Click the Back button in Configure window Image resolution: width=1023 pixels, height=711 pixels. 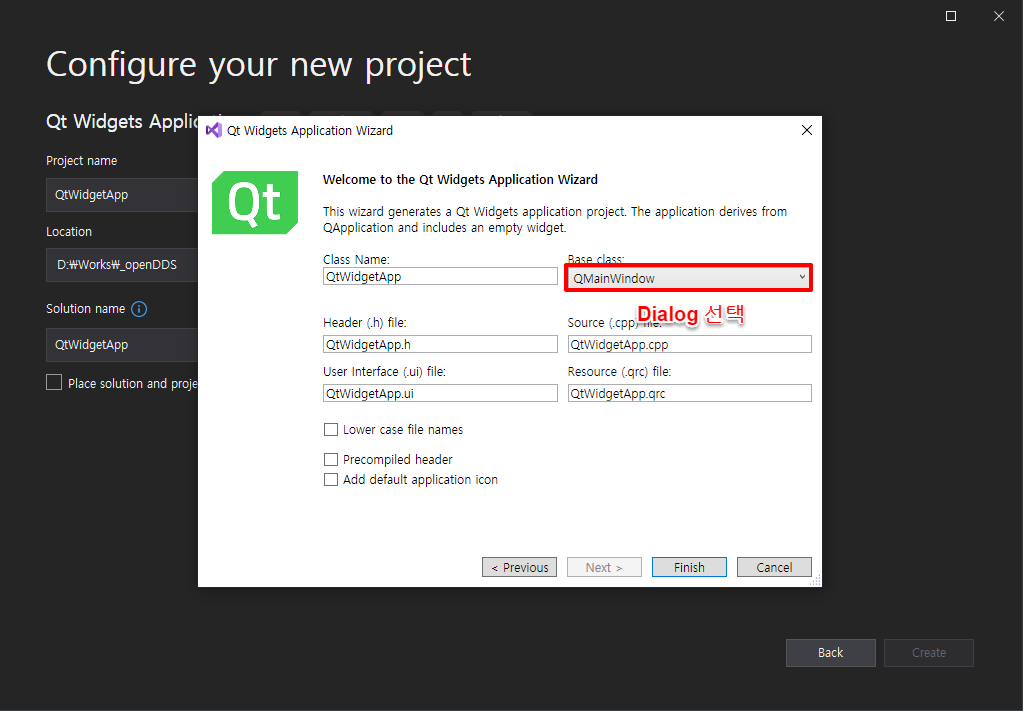(831, 652)
